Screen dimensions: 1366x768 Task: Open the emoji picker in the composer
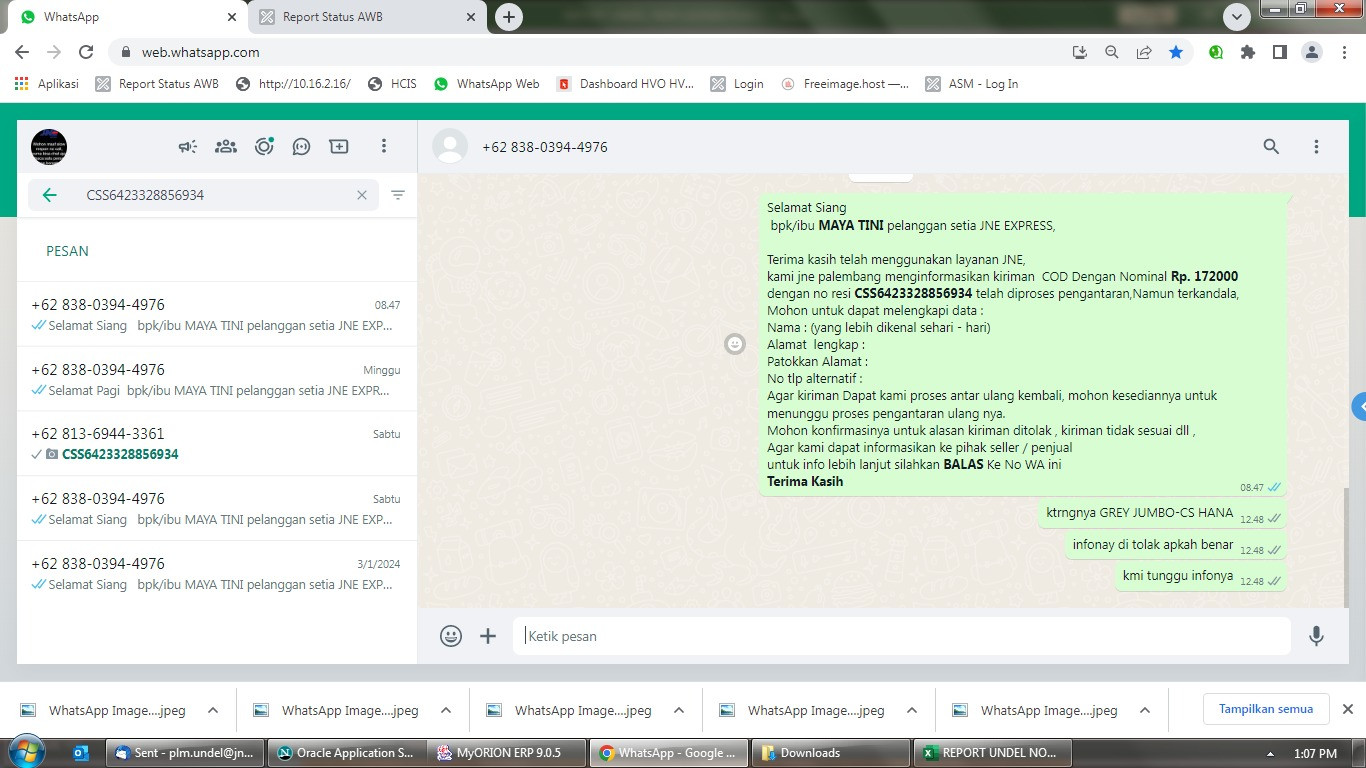tap(451, 636)
